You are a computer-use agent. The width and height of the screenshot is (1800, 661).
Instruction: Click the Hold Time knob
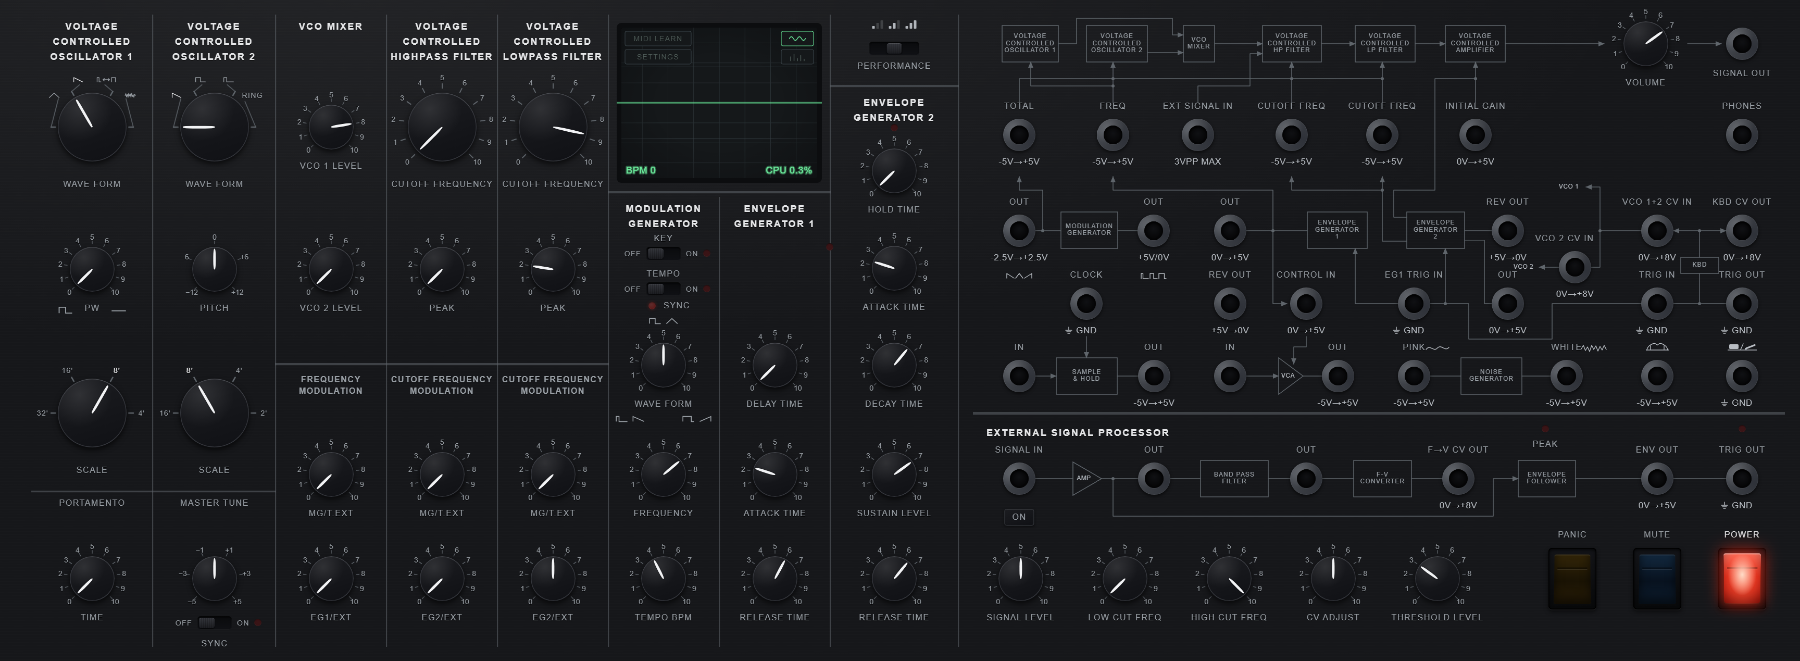(894, 171)
